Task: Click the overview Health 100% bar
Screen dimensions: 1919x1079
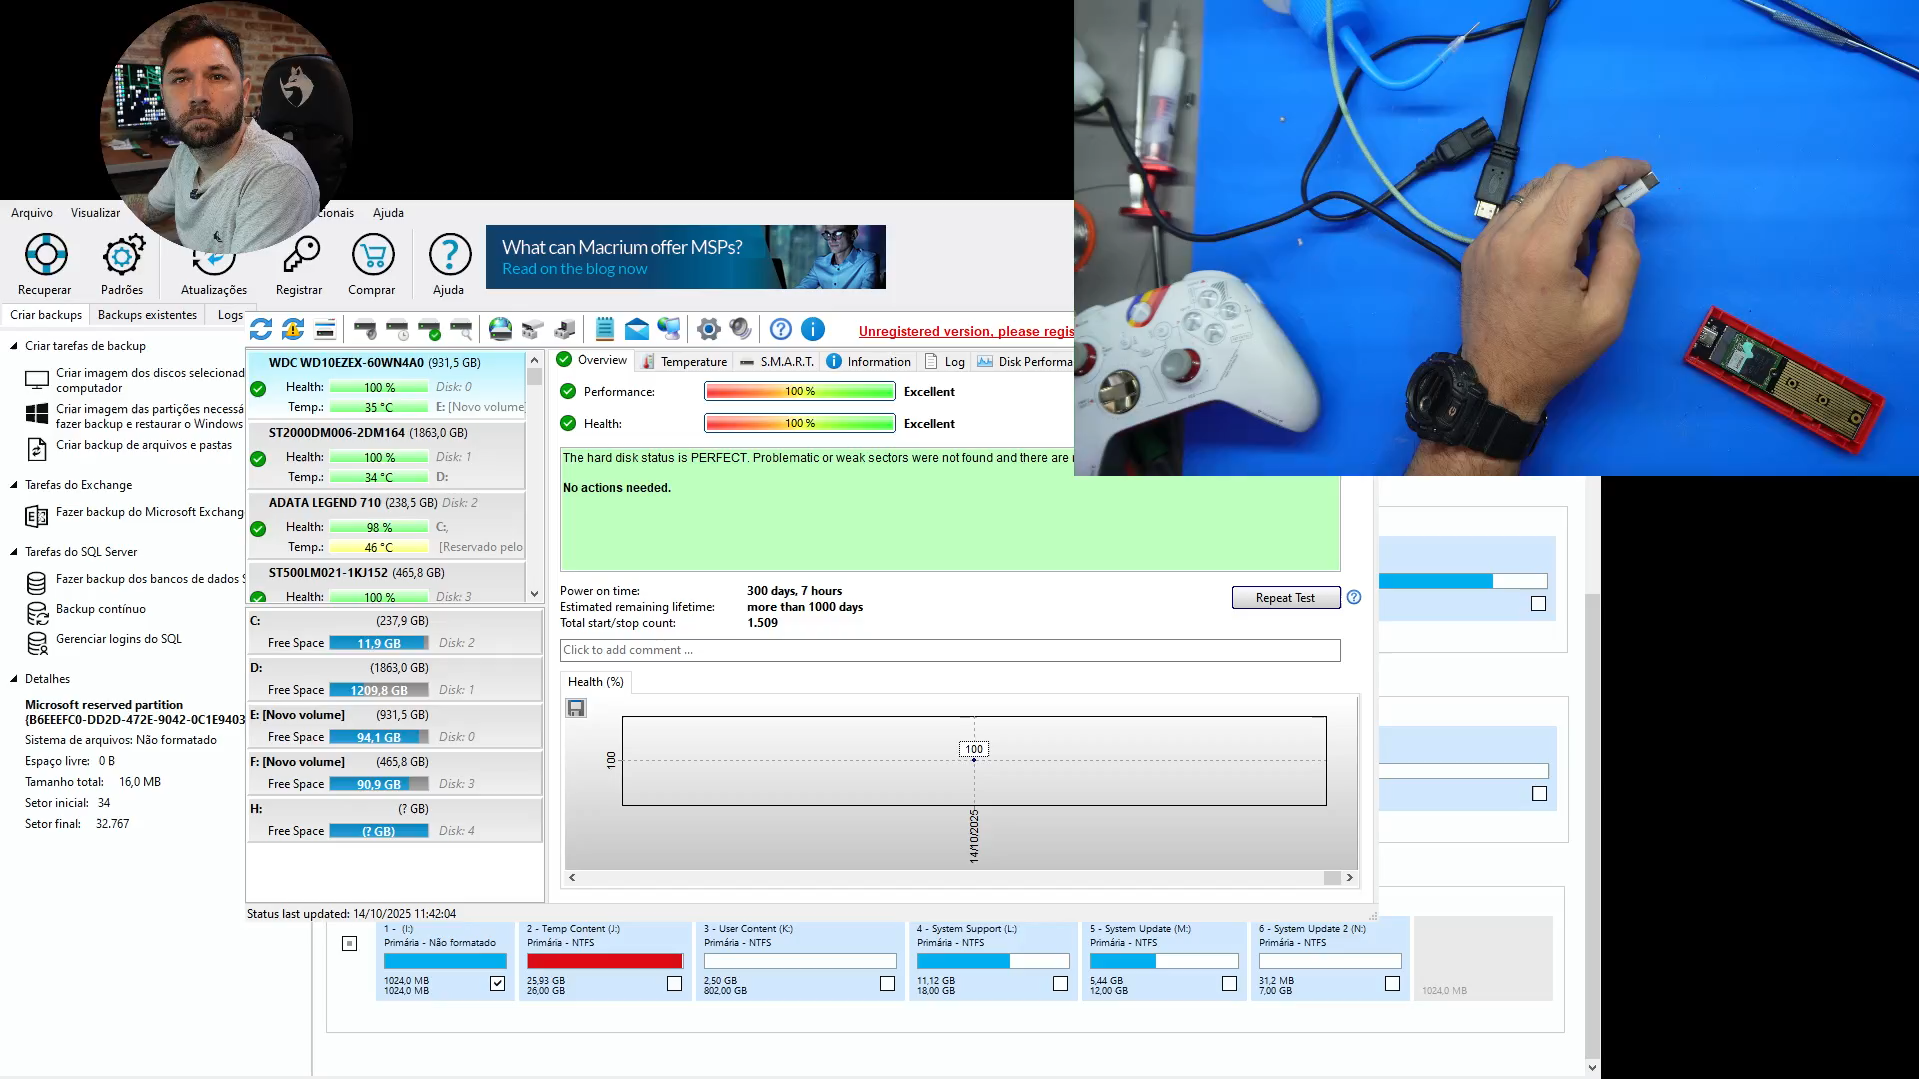Action: (800, 424)
